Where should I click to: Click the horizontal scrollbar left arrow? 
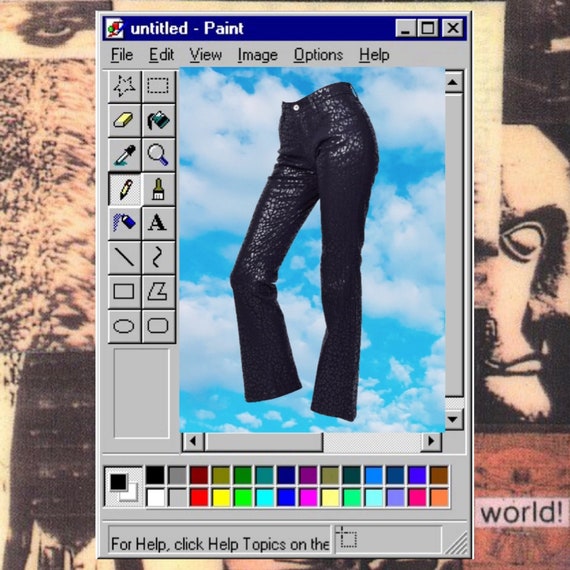tap(193, 441)
